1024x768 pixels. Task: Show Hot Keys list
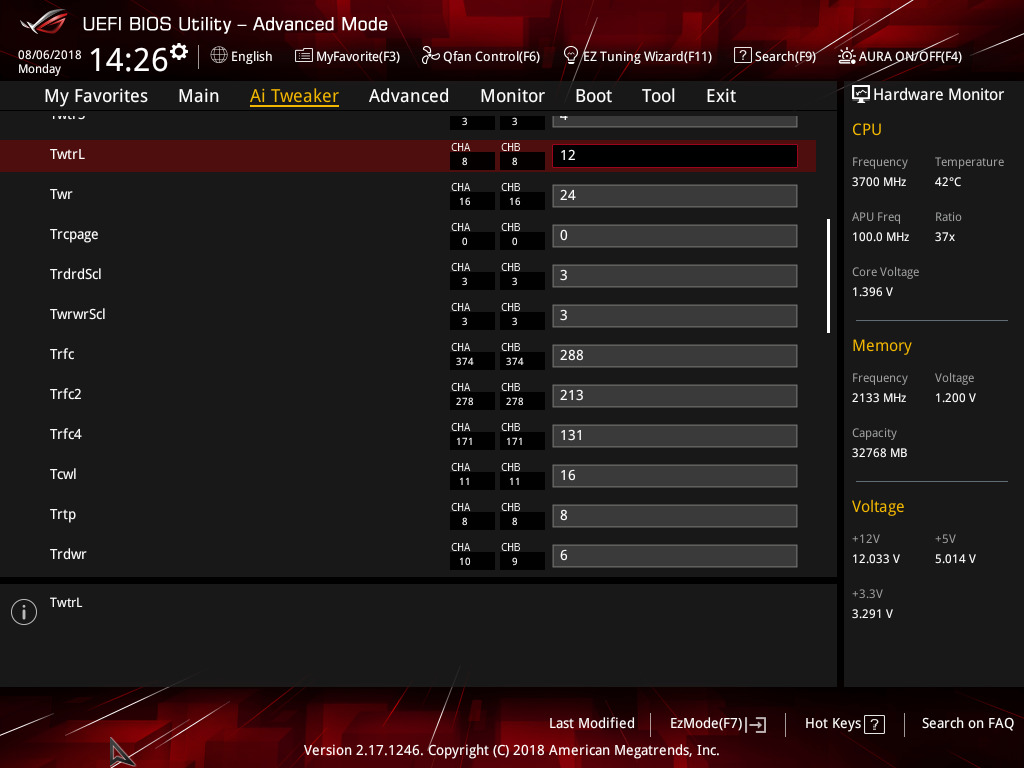point(844,724)
